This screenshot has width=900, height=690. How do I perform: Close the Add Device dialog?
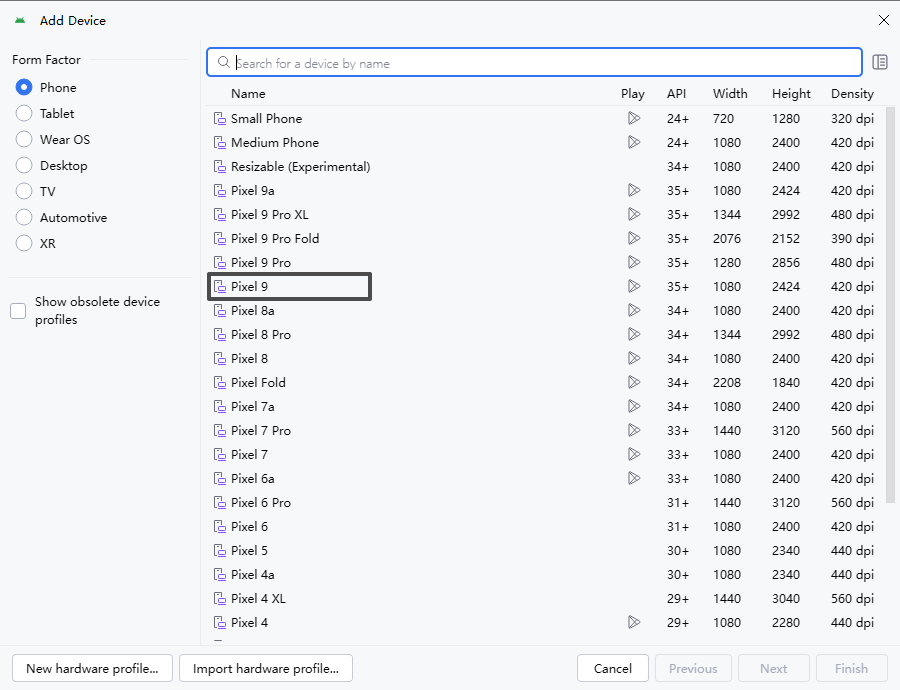tap(884, 21)
